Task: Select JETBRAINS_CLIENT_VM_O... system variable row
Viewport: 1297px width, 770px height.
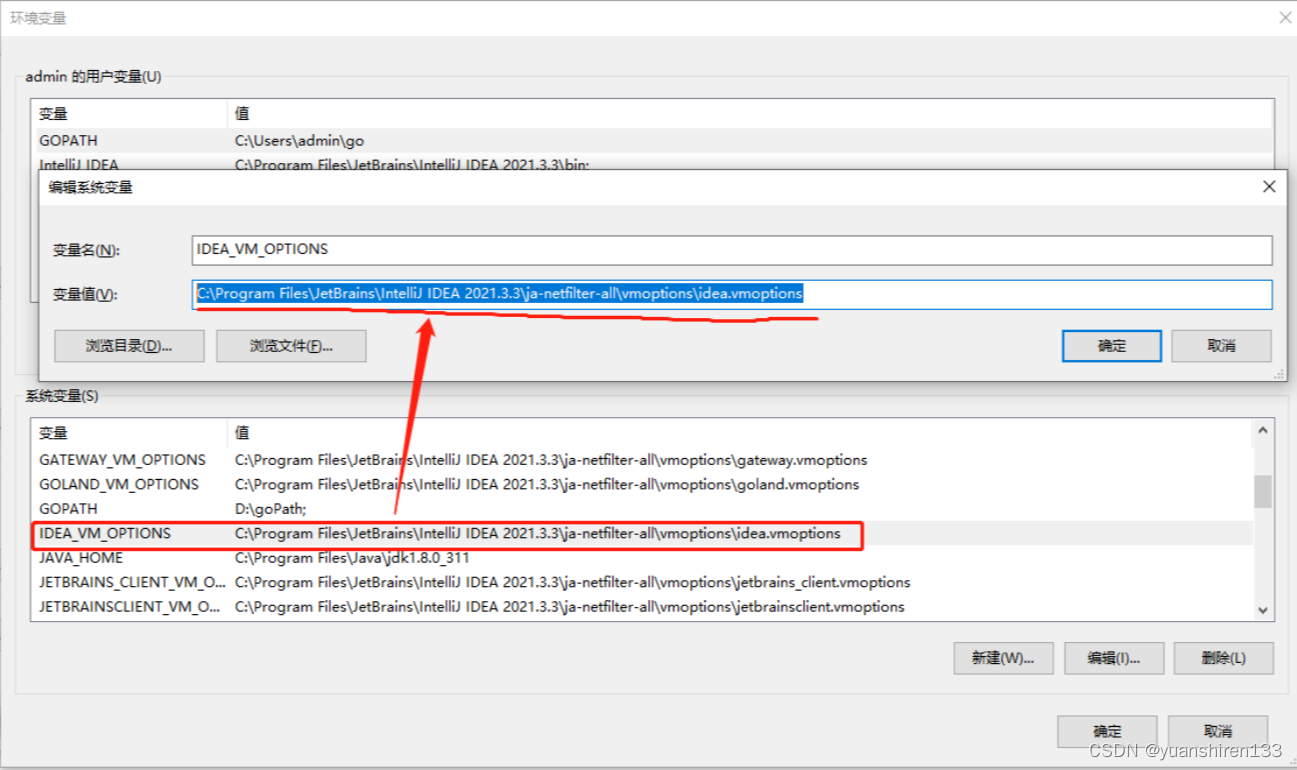Action: [x=643, y=582]
